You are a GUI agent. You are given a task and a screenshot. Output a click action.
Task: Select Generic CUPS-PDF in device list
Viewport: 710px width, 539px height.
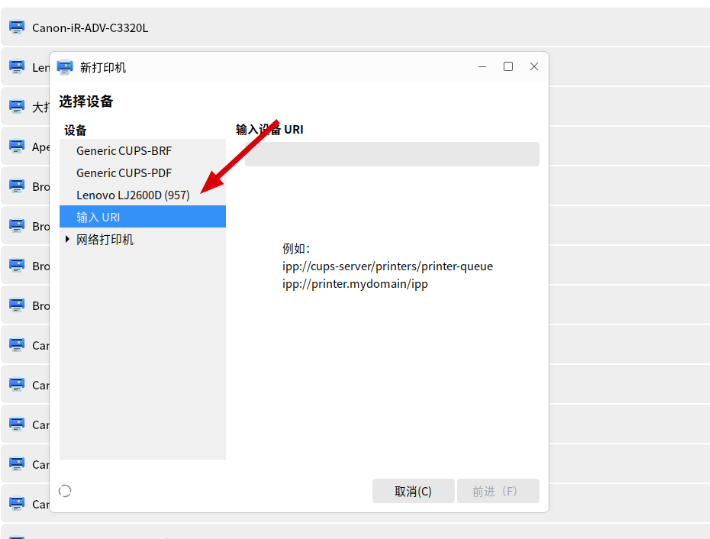[124, 173]
